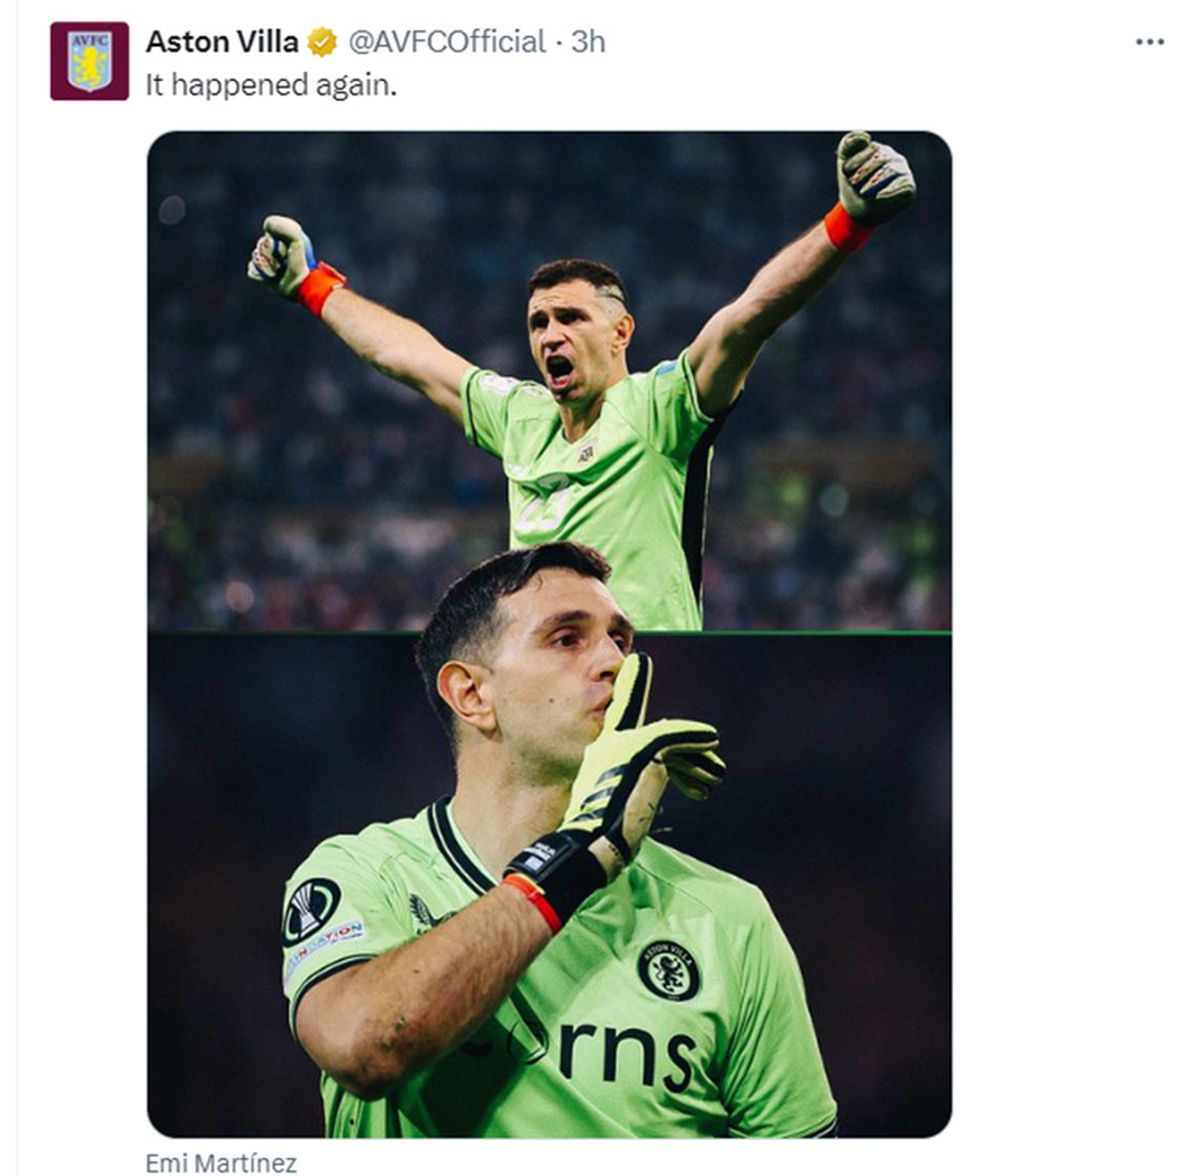The width and height of the screenshot is (1200, 1176).
Task: Open the tweet's three-dot more options menu
Action: click(x=1150, y=42)
